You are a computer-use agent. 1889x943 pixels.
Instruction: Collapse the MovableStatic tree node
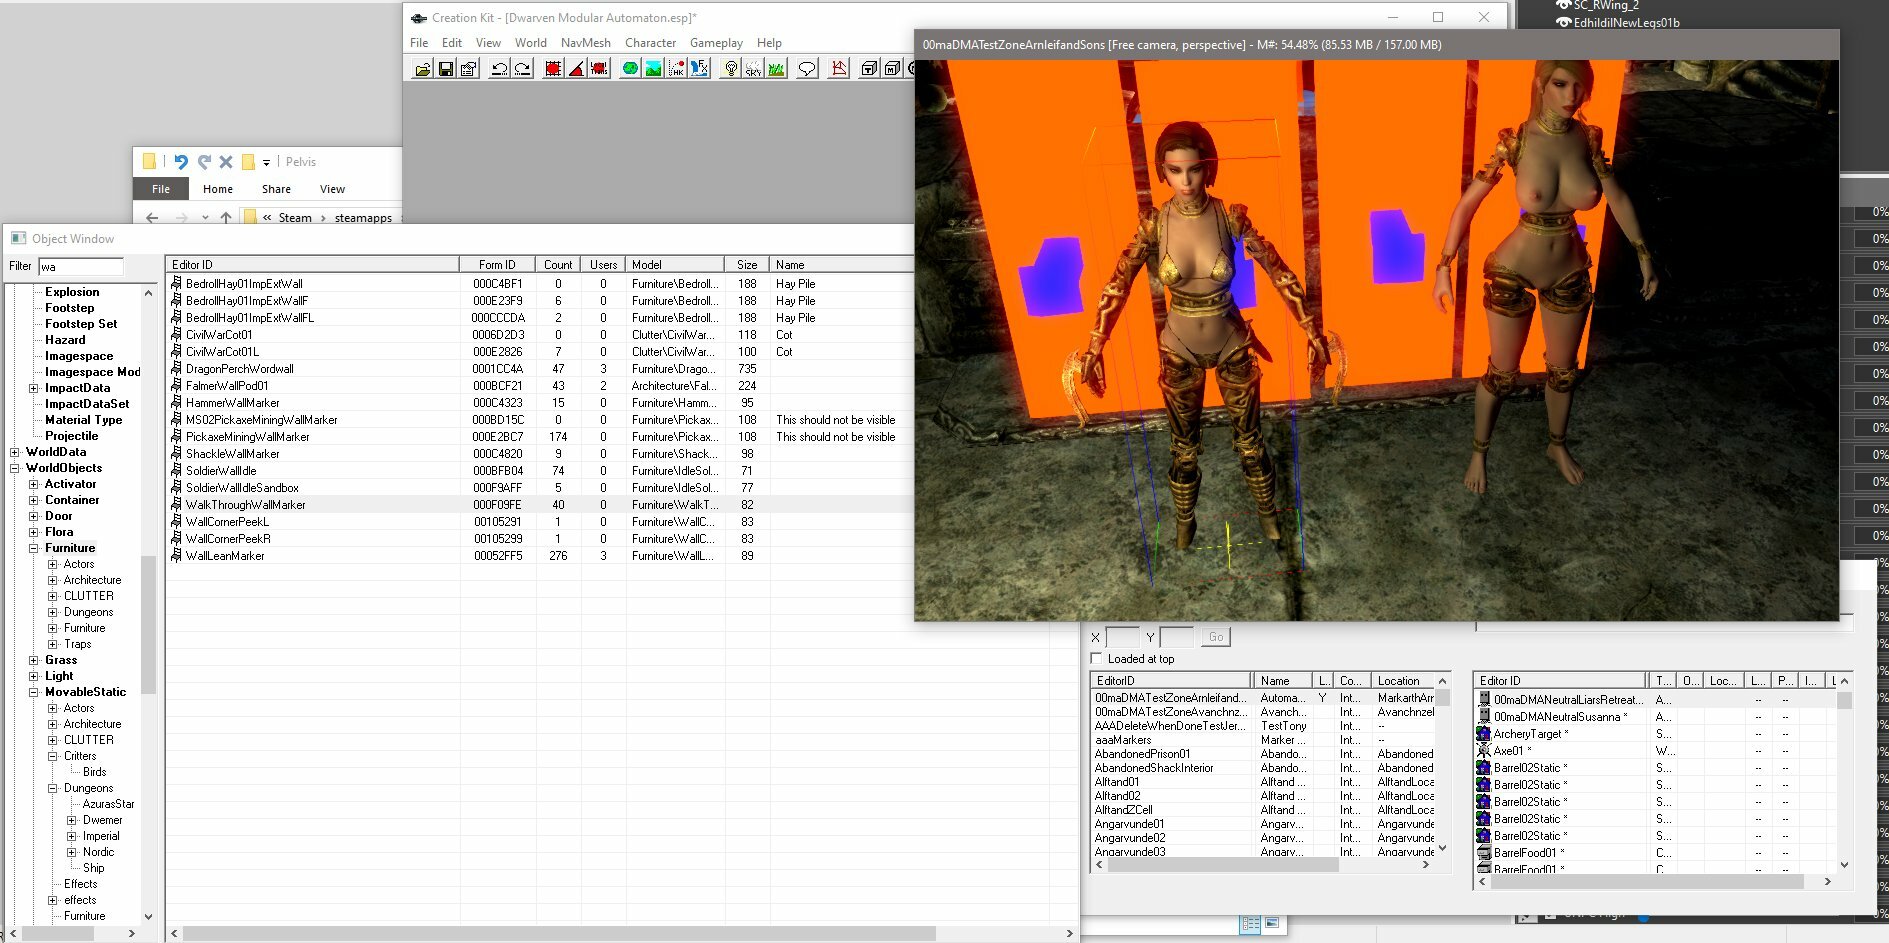point(34,692)
